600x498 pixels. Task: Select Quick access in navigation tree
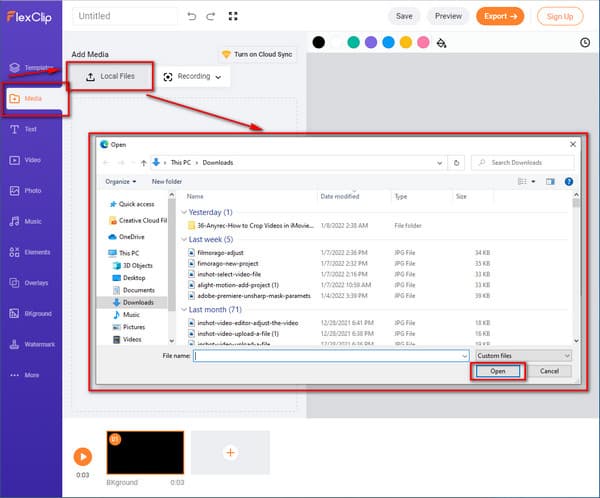(x=132, y=204)
